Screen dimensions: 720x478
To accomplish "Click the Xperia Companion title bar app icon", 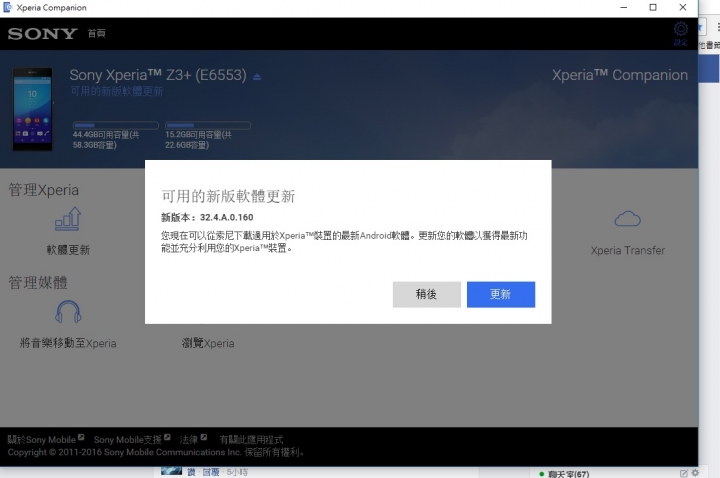I will coord(7,7).
